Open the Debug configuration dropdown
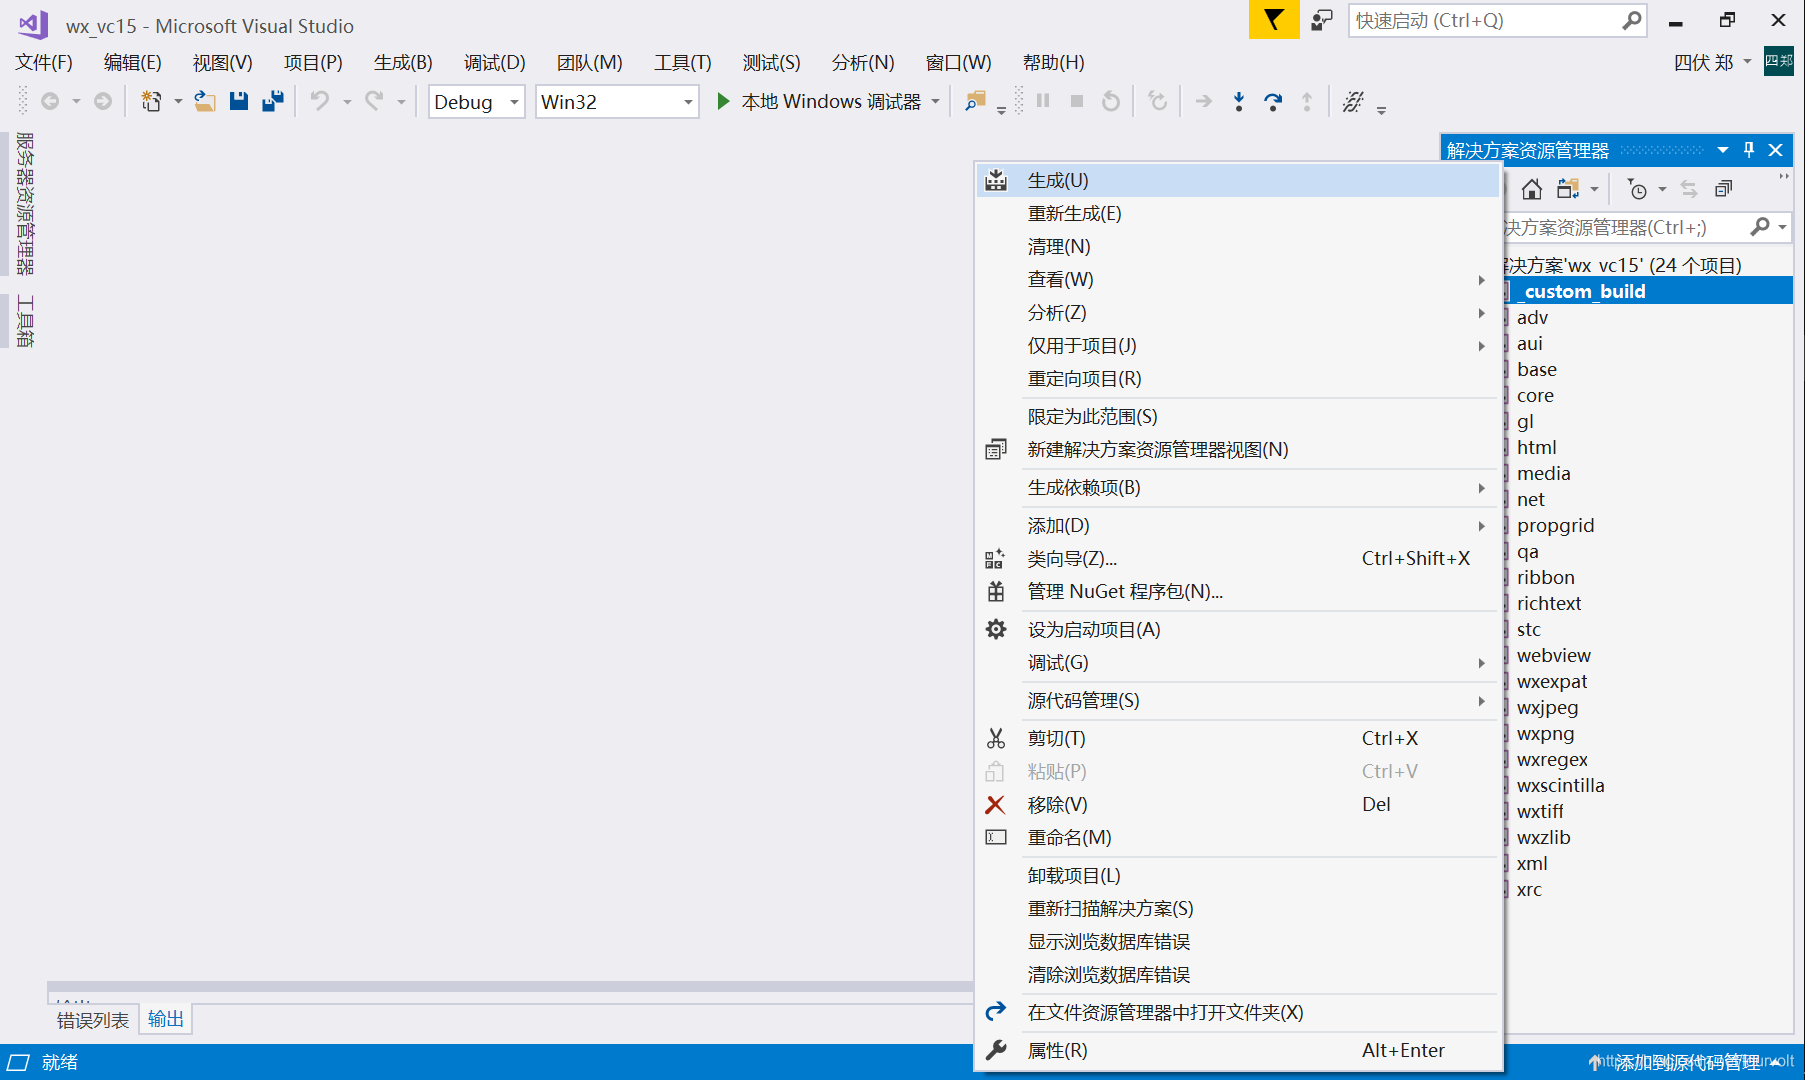This screenshot has height=1080, width=1805. (475, 101)
